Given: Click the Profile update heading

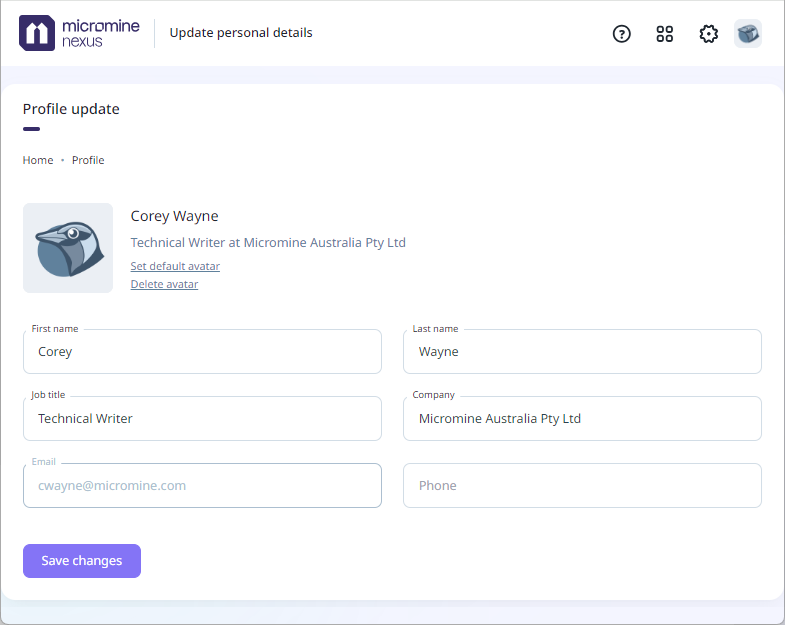Looking at the screenshot, I should (x=71, y=109).
